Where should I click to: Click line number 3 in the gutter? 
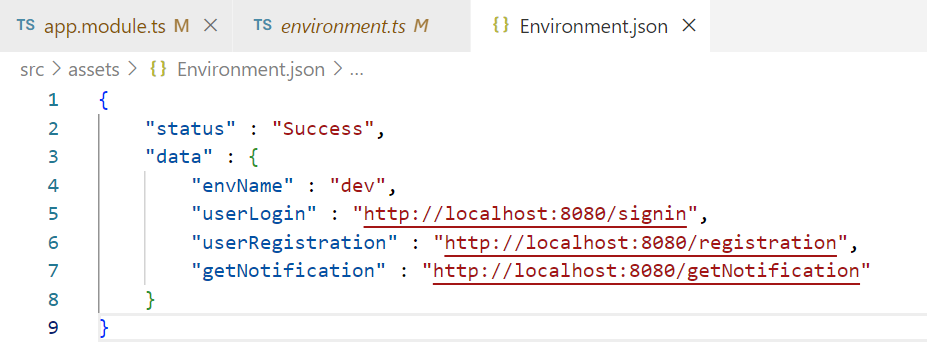point(54,157)
